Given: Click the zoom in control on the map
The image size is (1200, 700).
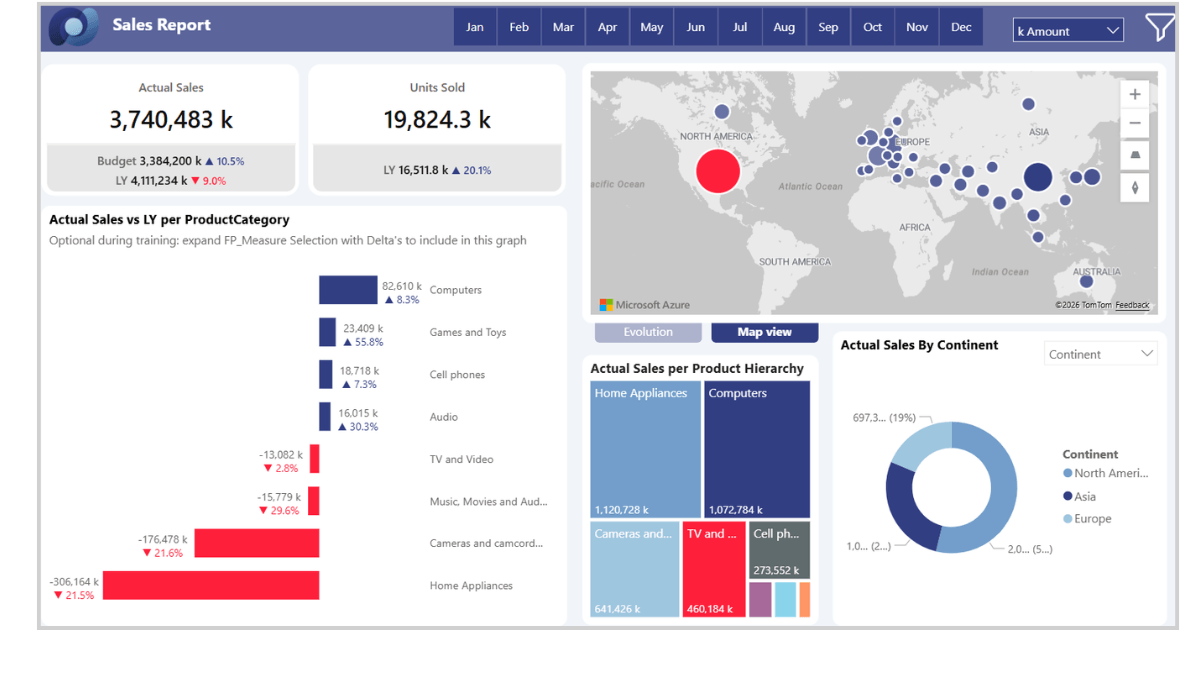Looking at the screenshot, I should click(x=1135, y=93).
